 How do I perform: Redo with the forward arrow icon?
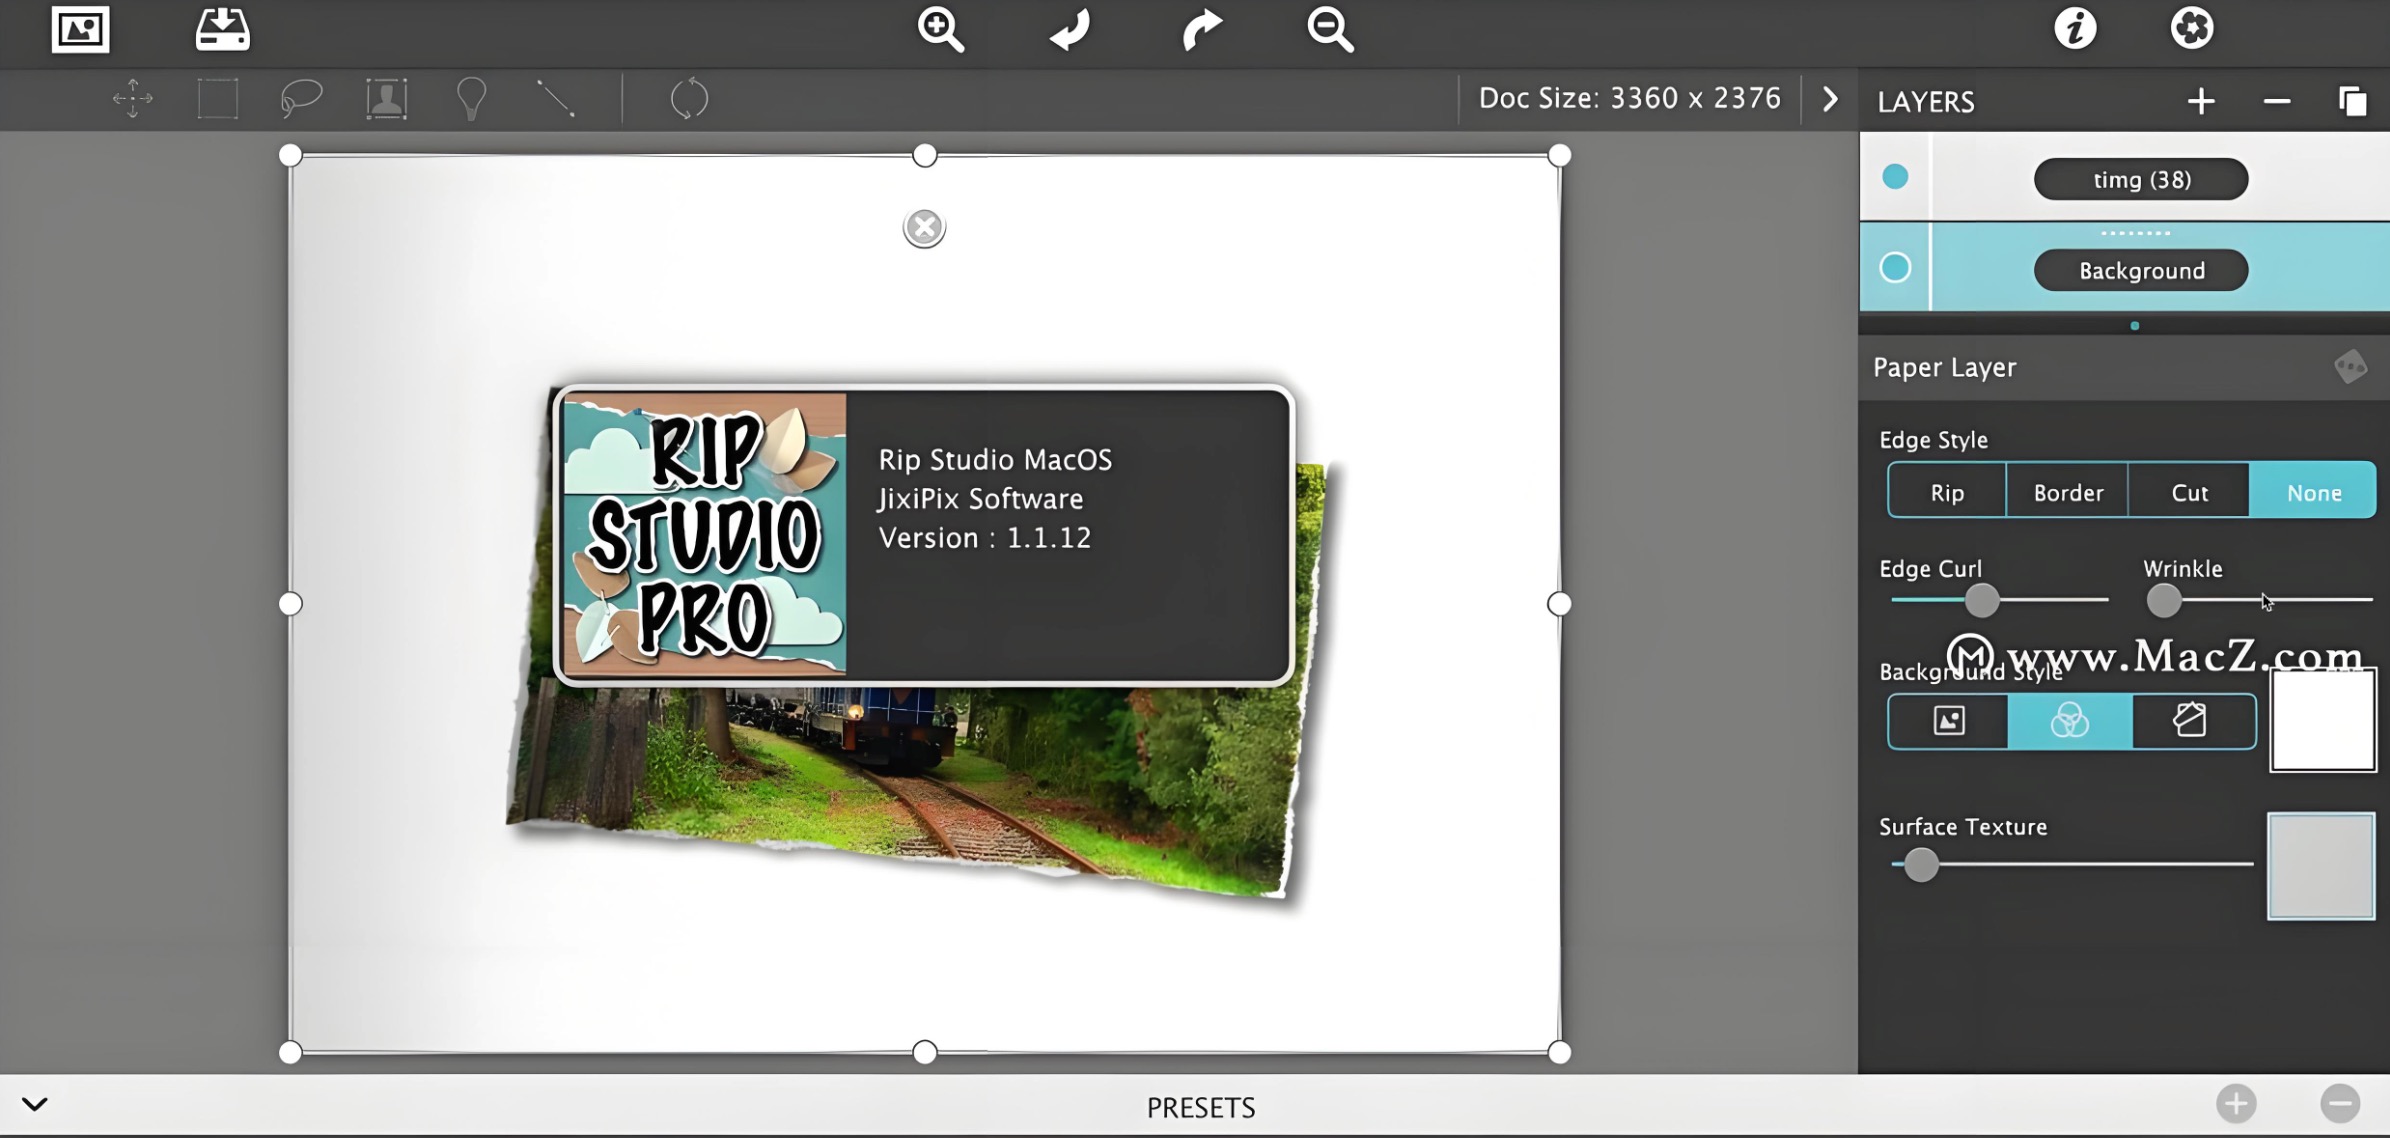1201,29
